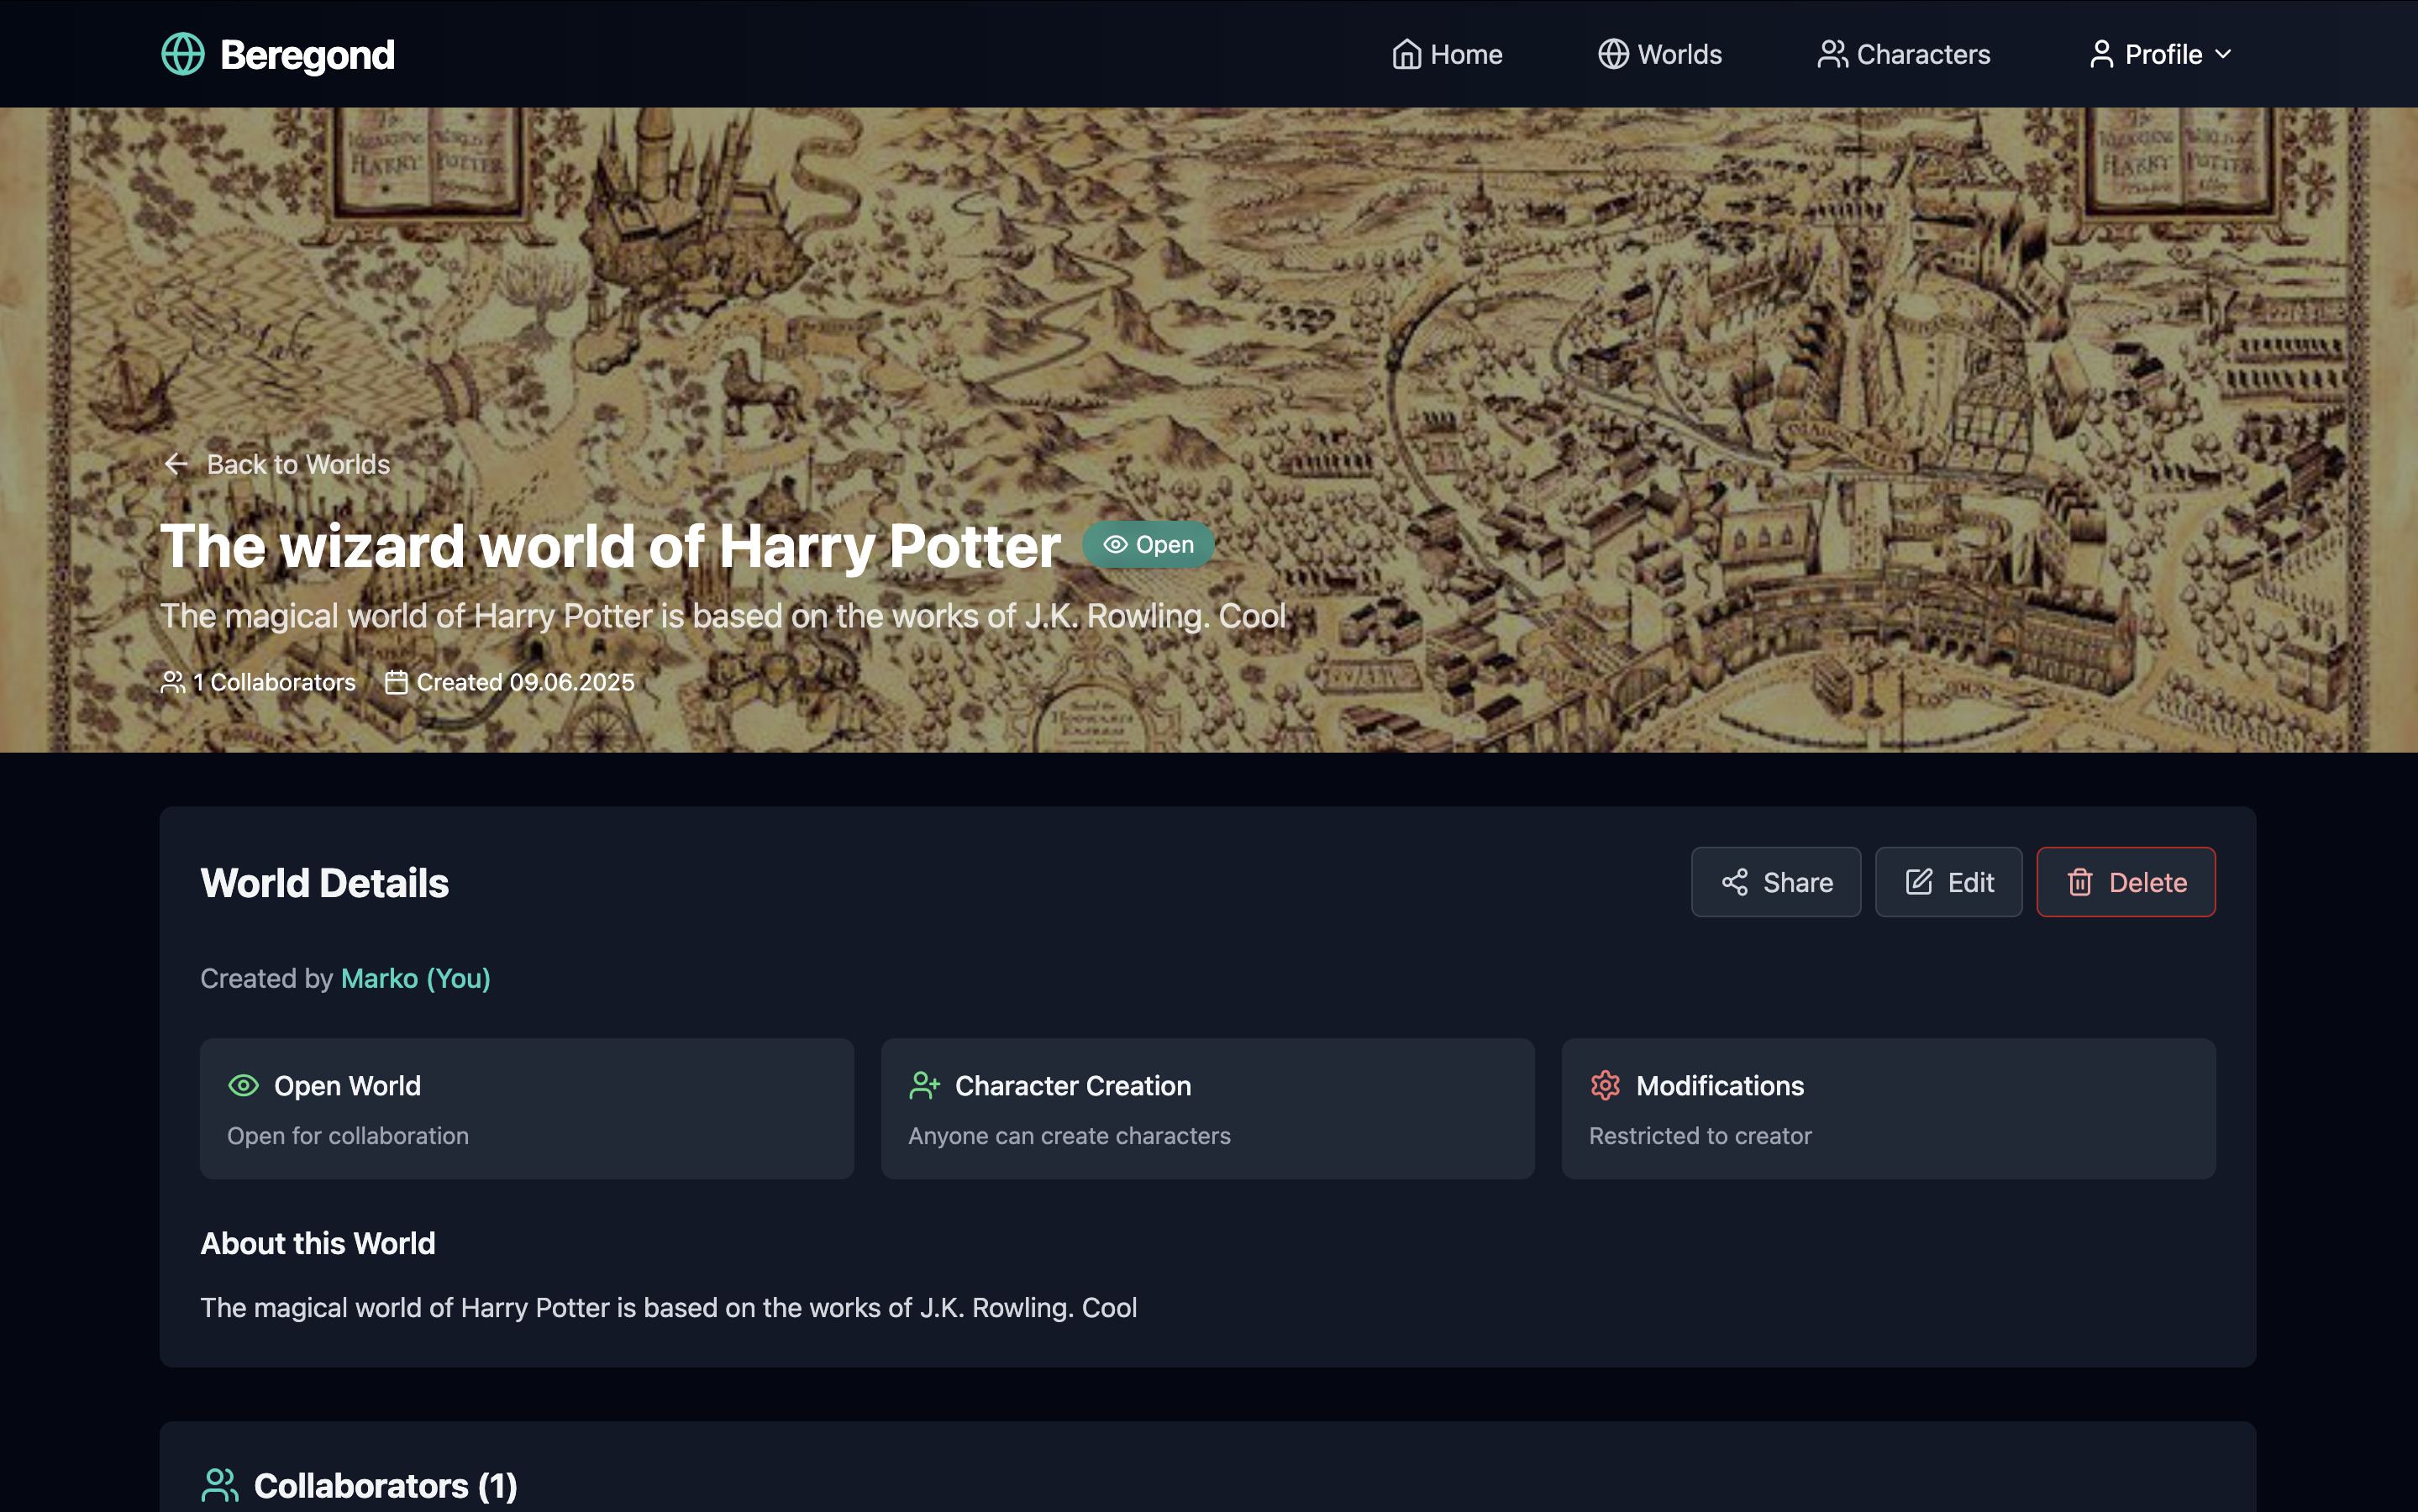The height and width of the screenshot is (1512, 2418).
Task: Expand the Profile dropdown chevron
Action: coord(2223,54)
